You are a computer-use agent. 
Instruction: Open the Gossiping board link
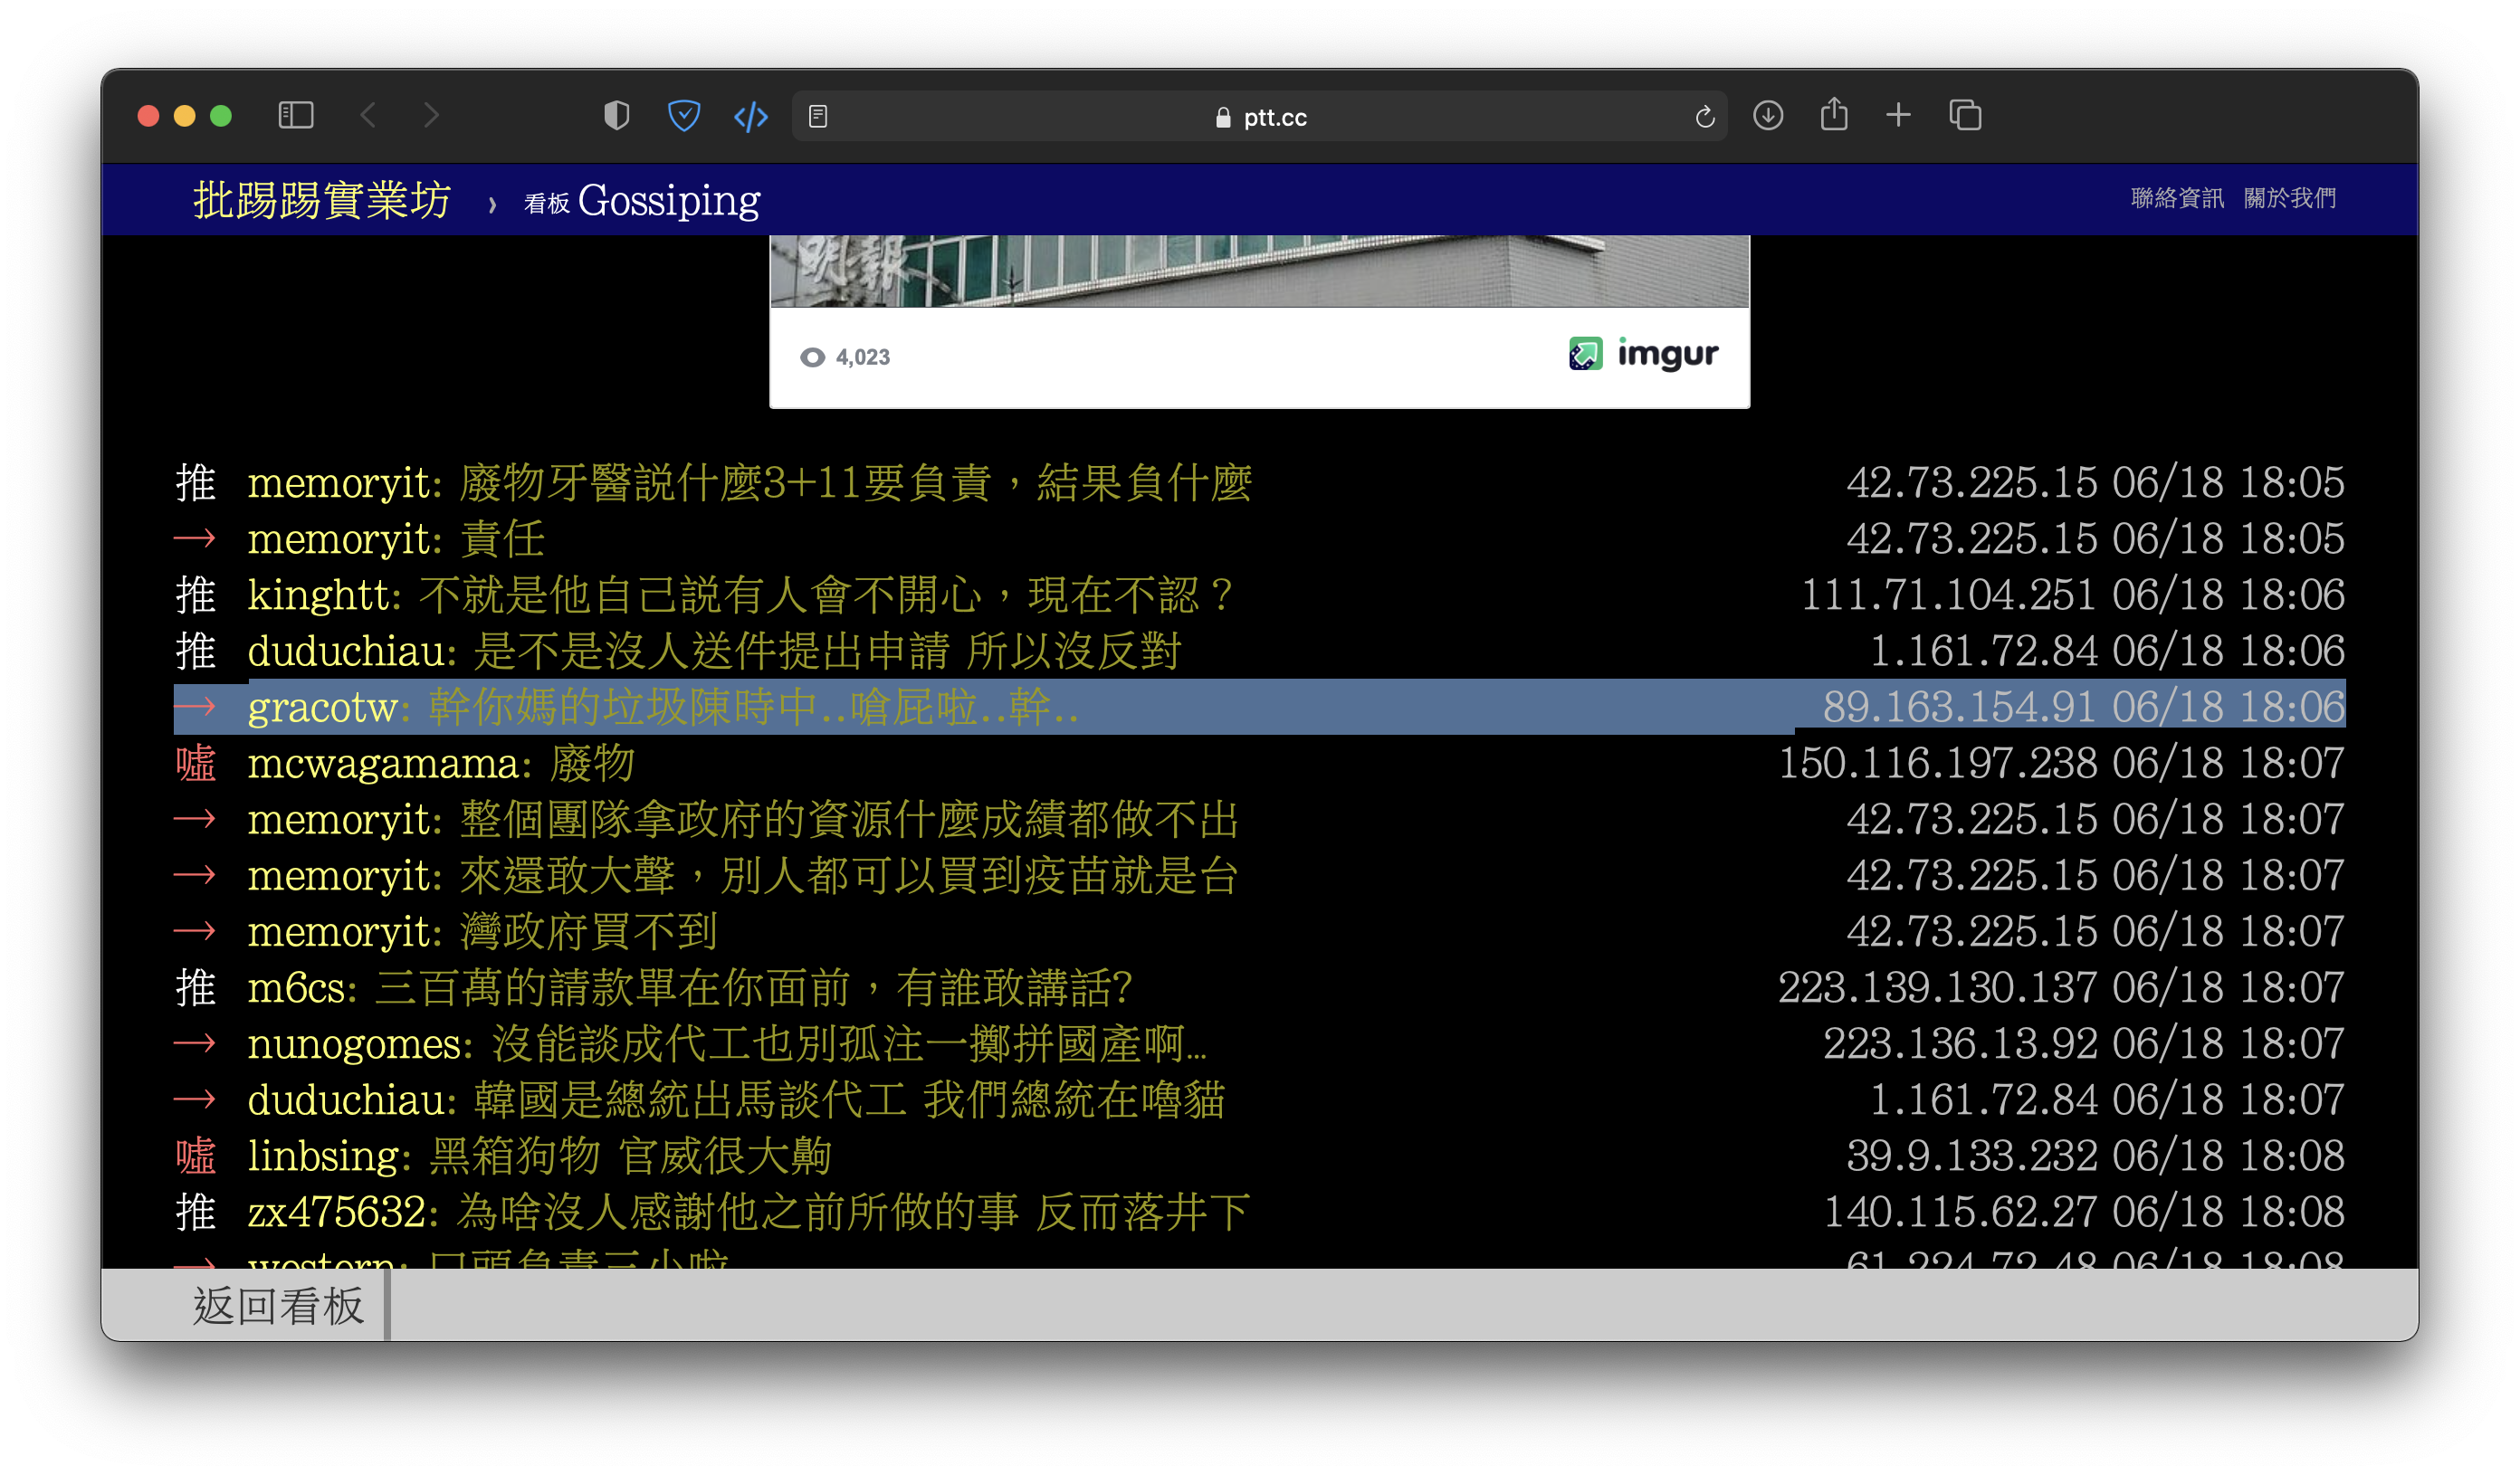[x=668, y=200]
